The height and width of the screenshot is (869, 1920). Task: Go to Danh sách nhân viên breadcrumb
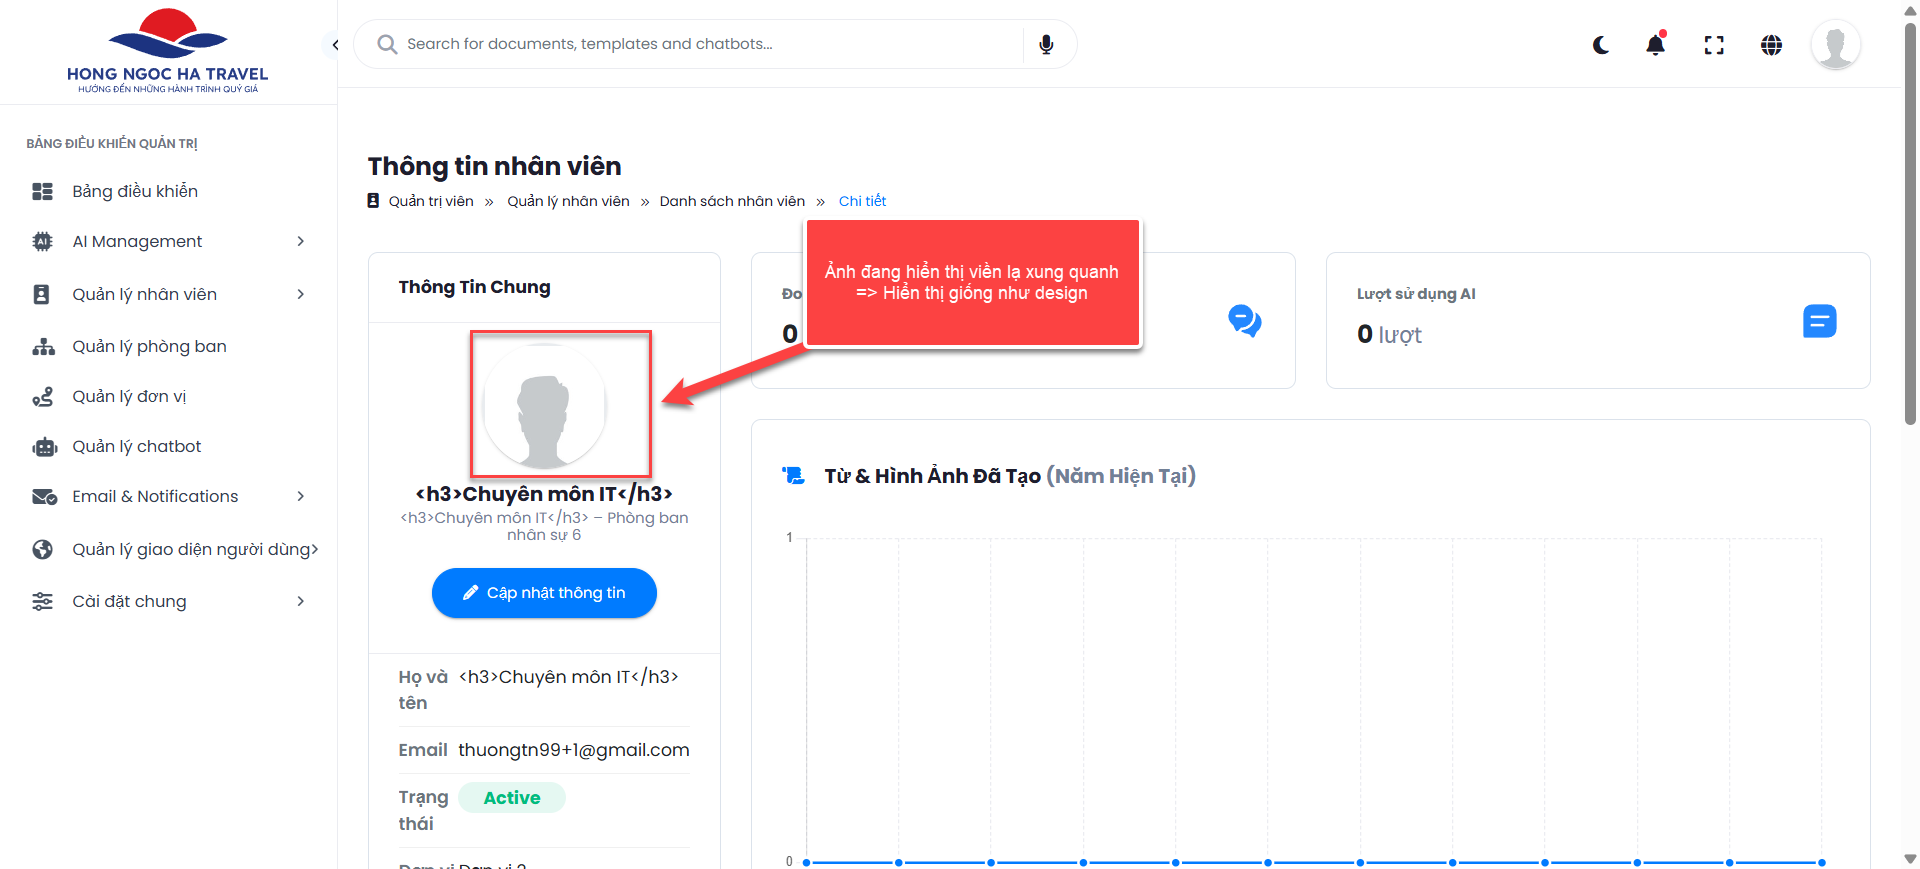(732, 201)
